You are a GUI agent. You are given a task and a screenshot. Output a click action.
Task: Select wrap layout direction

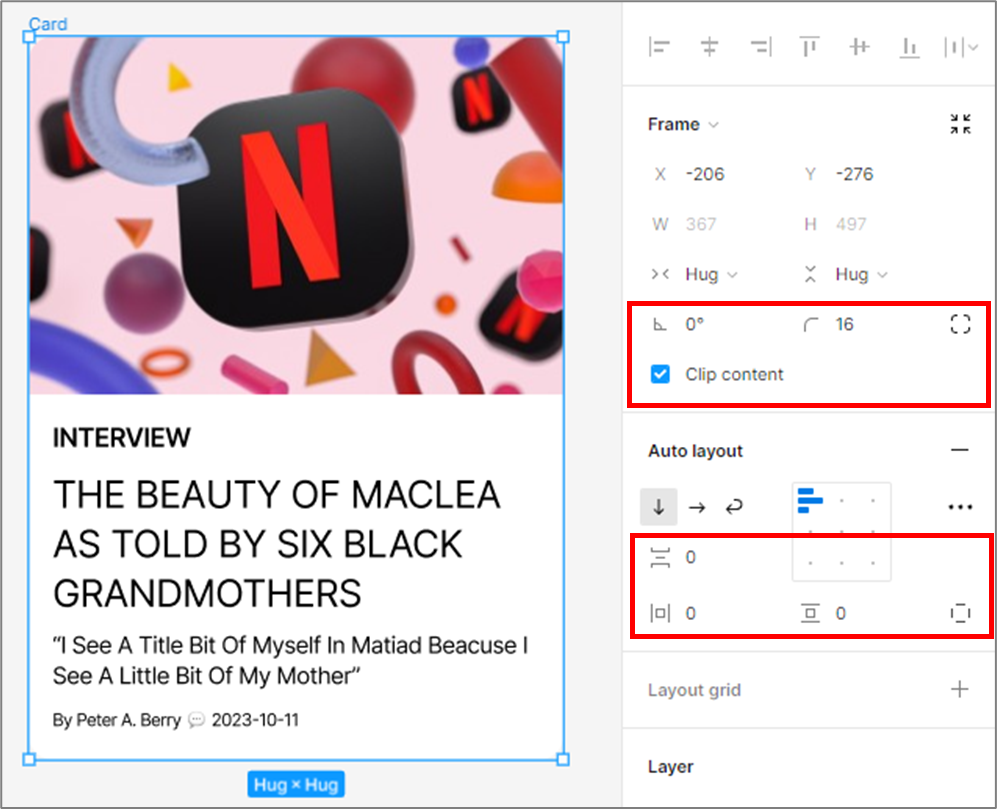tap(734, 507)
